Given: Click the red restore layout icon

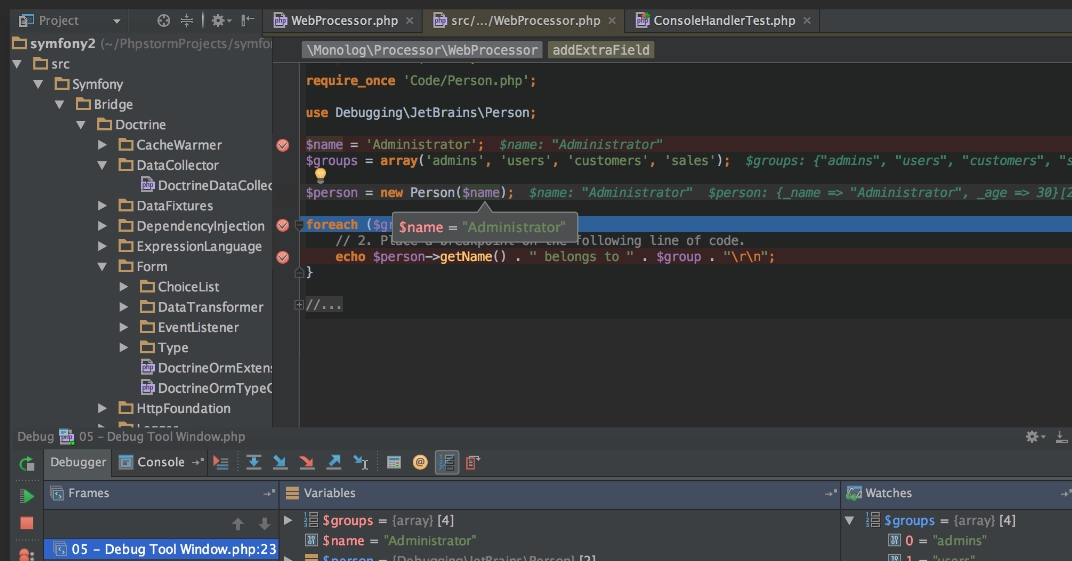Looking at the screenshot, I should click(472, 463).
